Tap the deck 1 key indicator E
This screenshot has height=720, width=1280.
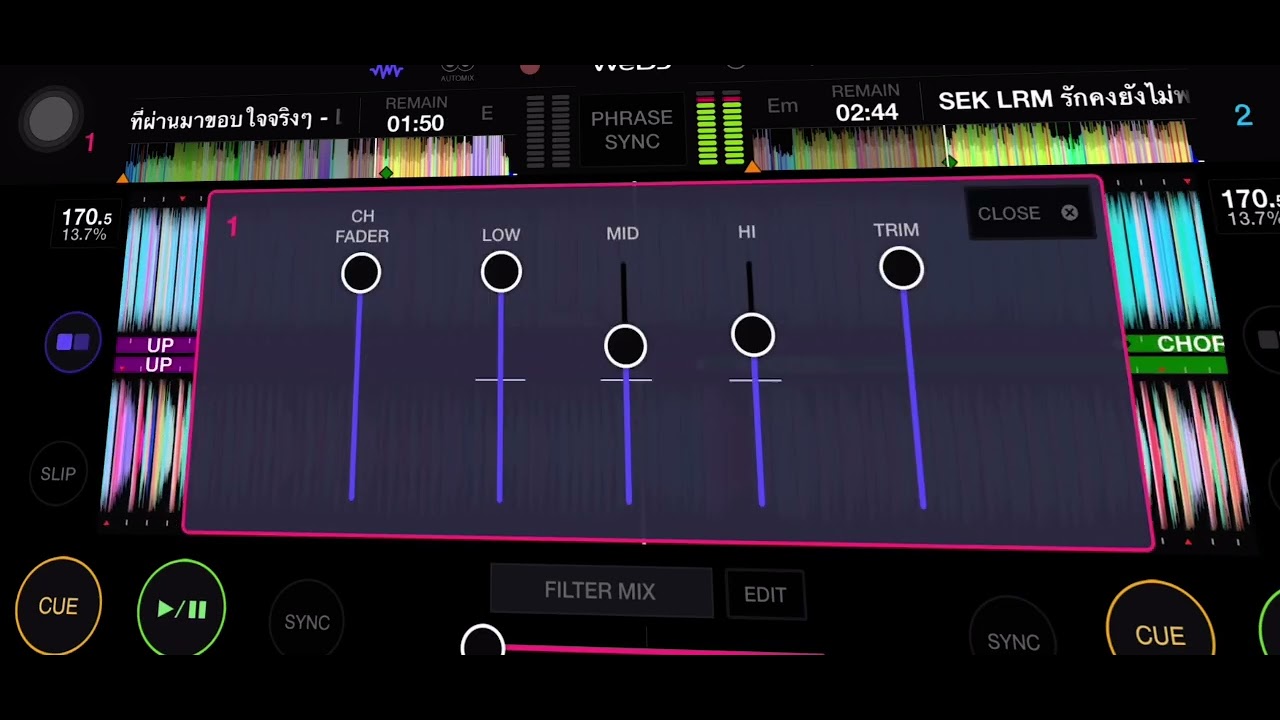487,113
